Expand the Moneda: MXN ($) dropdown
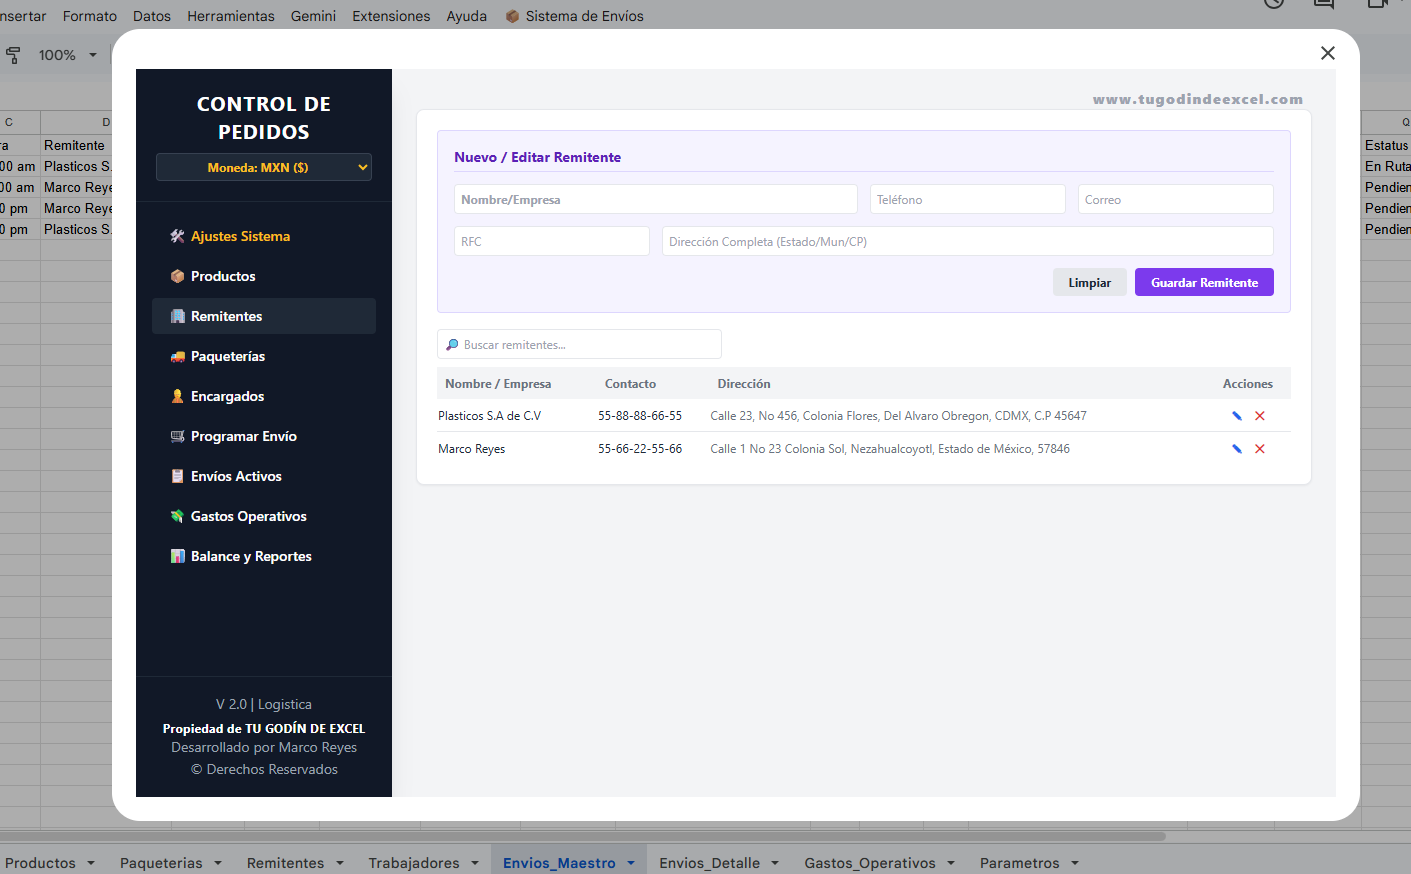Image resolution: width=1411 pixels, height=874 pixels. point(264,167)
